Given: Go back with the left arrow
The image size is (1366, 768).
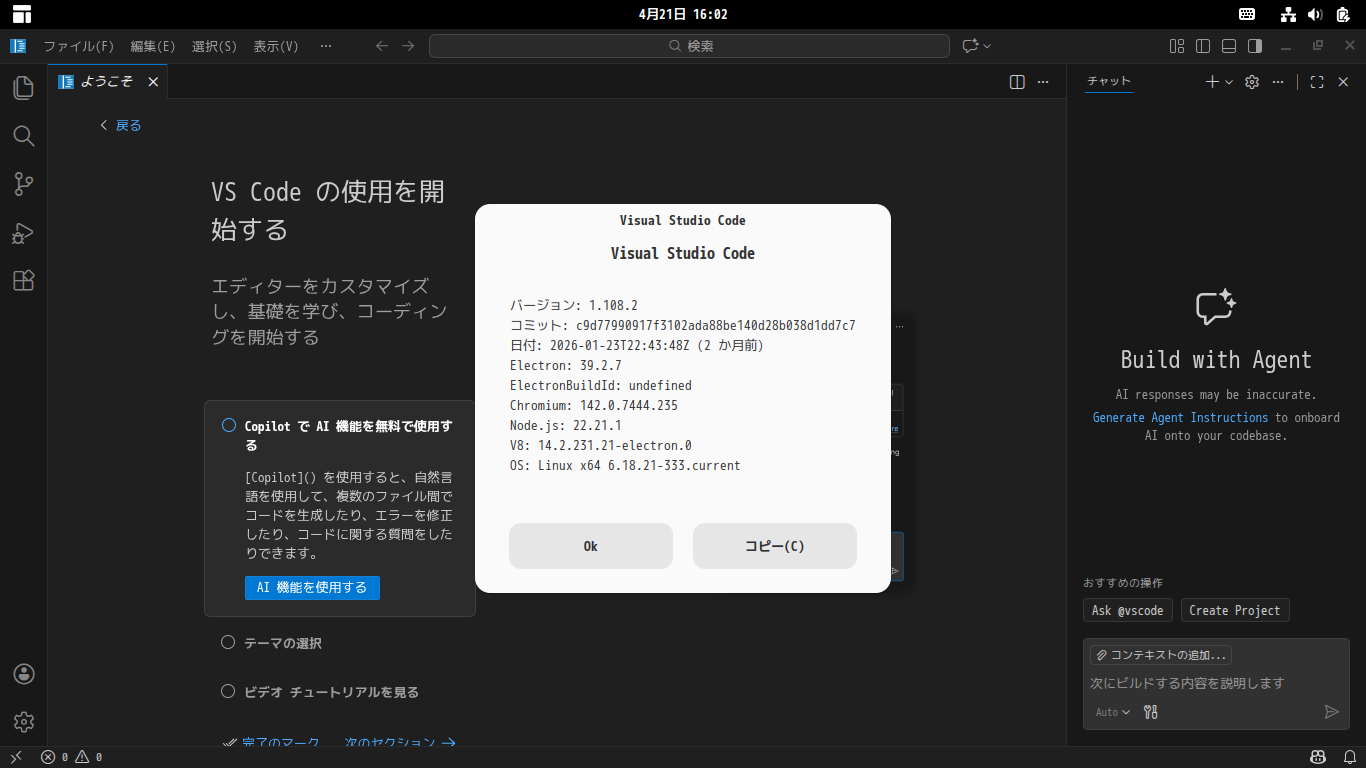Looking at the screenshot, I should pos(381,46).
